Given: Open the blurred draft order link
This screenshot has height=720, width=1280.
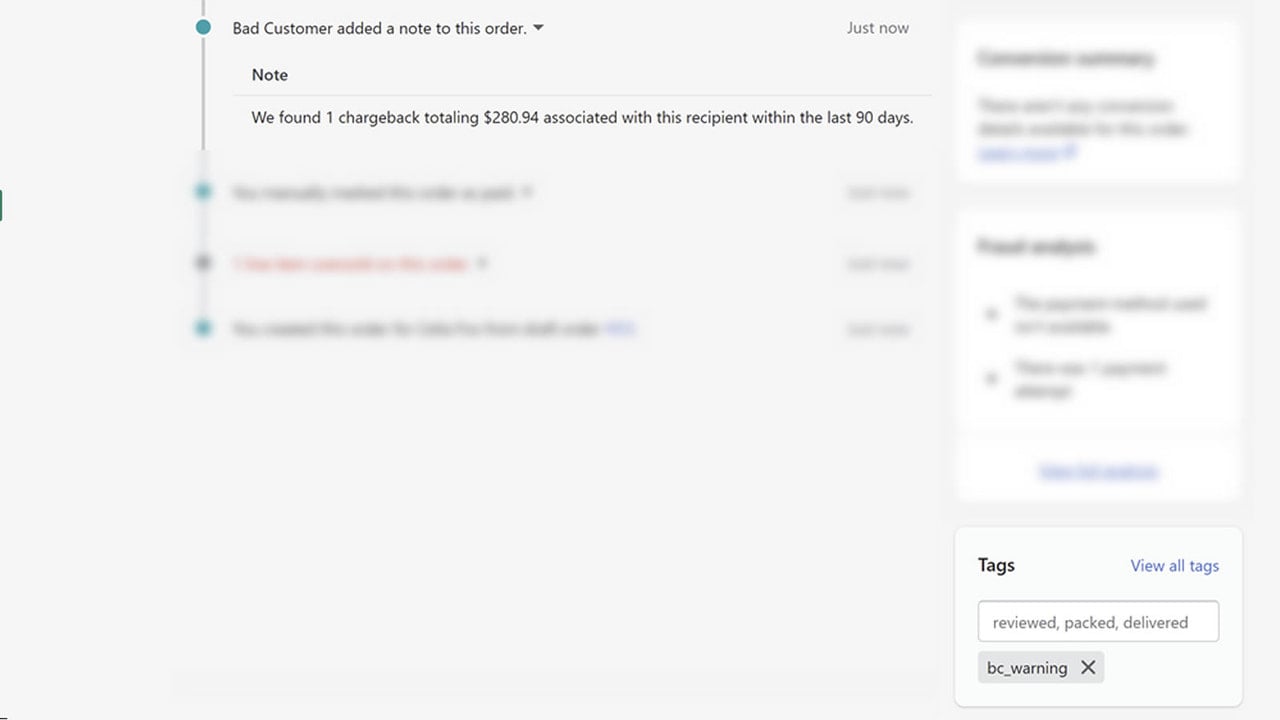Looking at the screenshot, I should pyautogui.click(x=620, y=328).
